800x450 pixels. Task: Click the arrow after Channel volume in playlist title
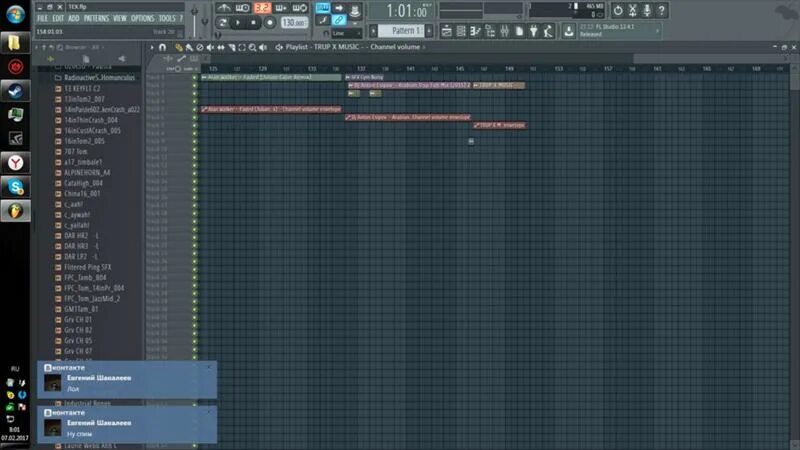coord(424,47)
